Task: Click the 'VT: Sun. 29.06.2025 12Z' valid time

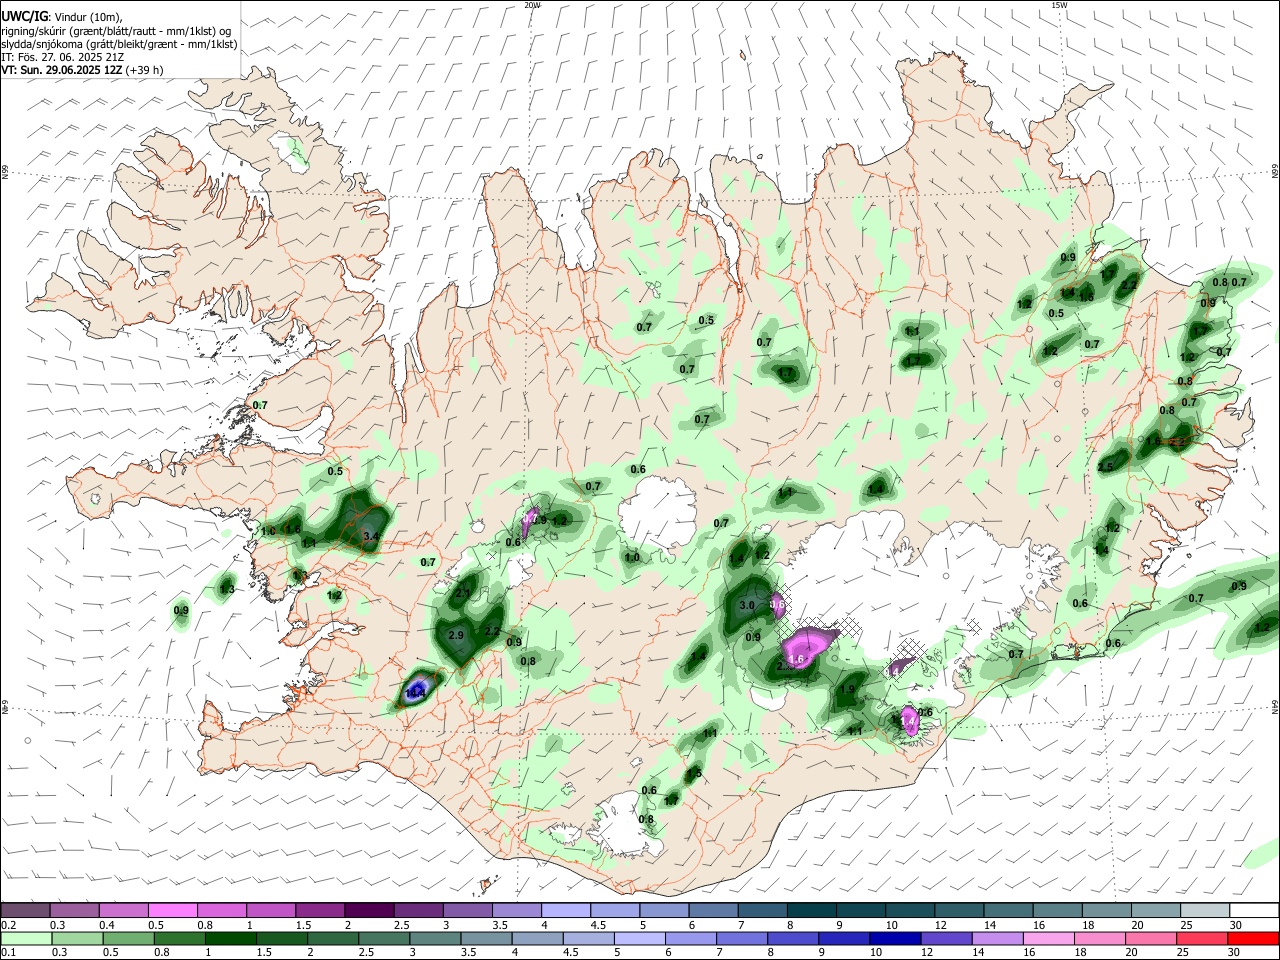Action: [x=62, y=70]
